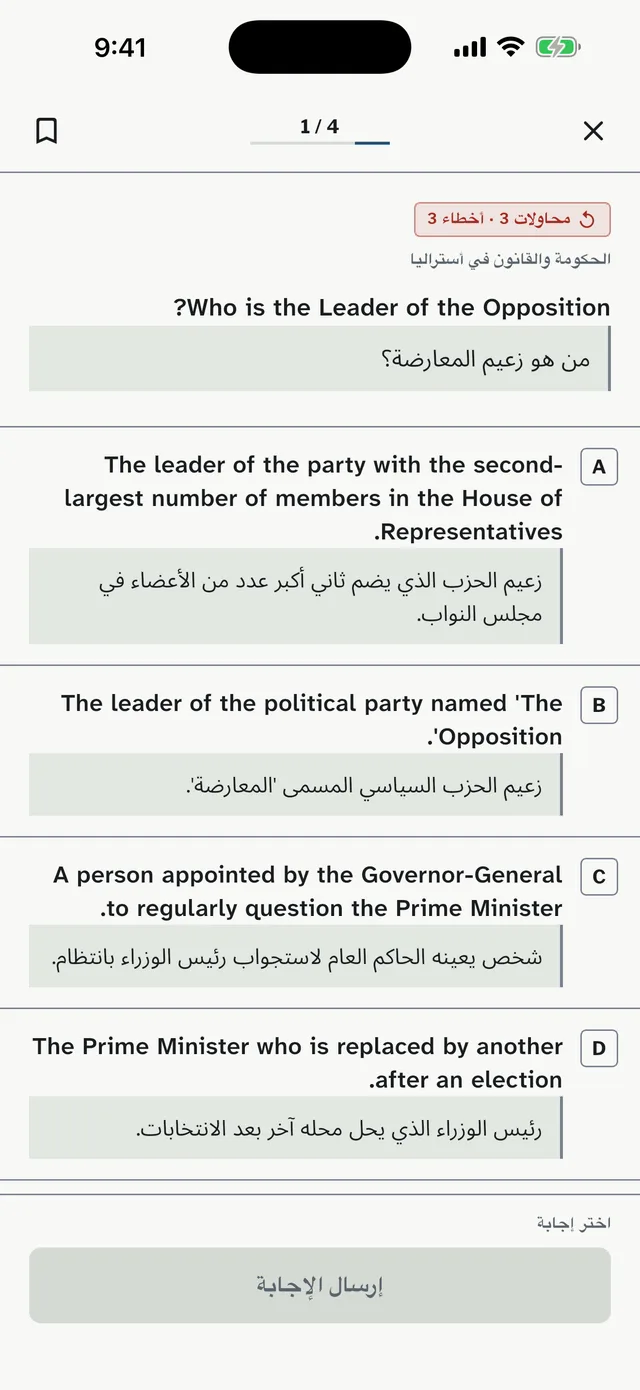Tap the battery icon in status bar
640x1390 pixels.
(x=558, y=47)
